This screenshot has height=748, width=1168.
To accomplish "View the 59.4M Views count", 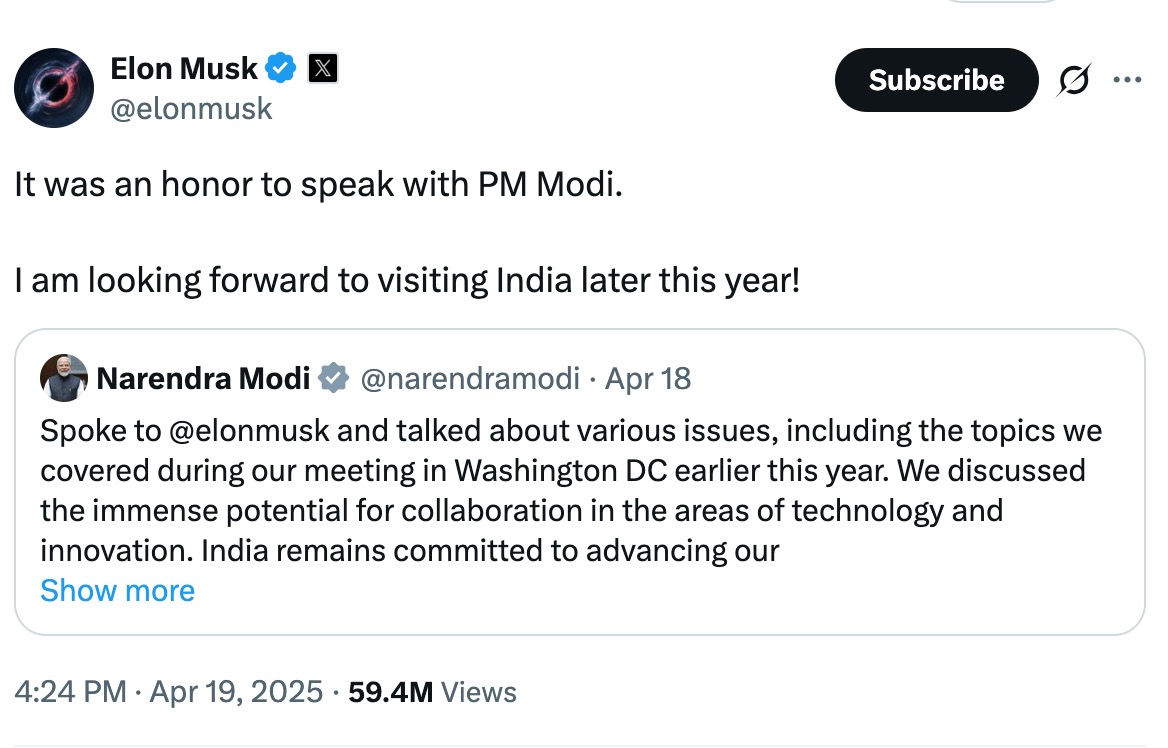I will [x=432, y=692].
